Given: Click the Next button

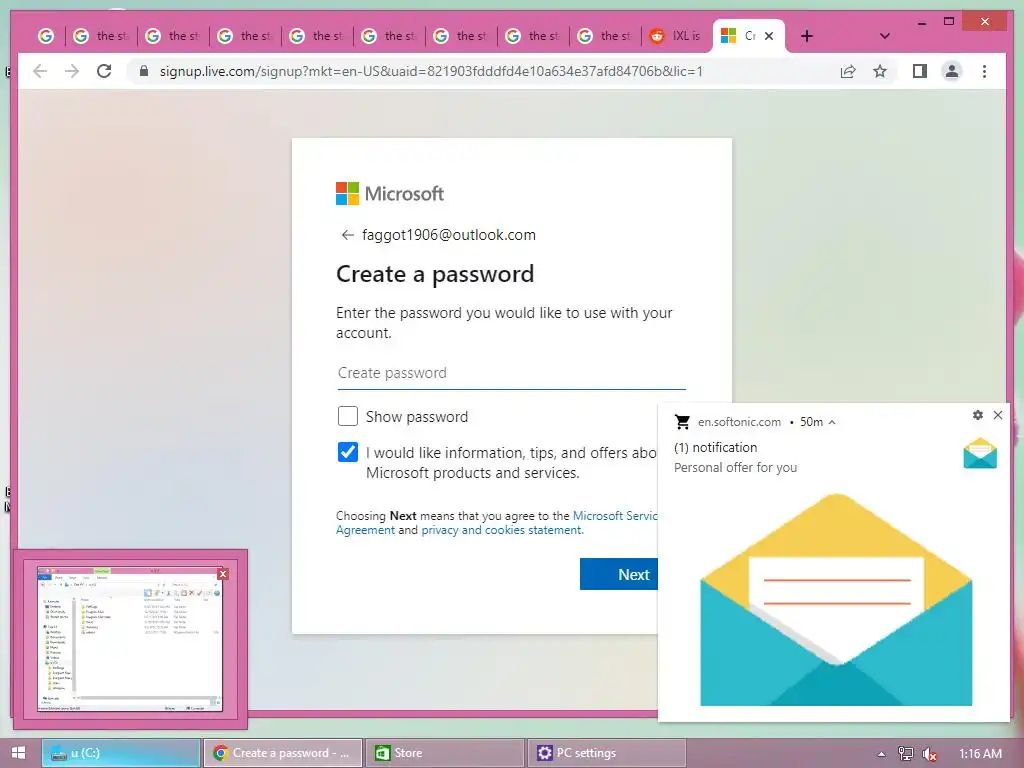Looking at the screenshot, I should tap(619, 574).
